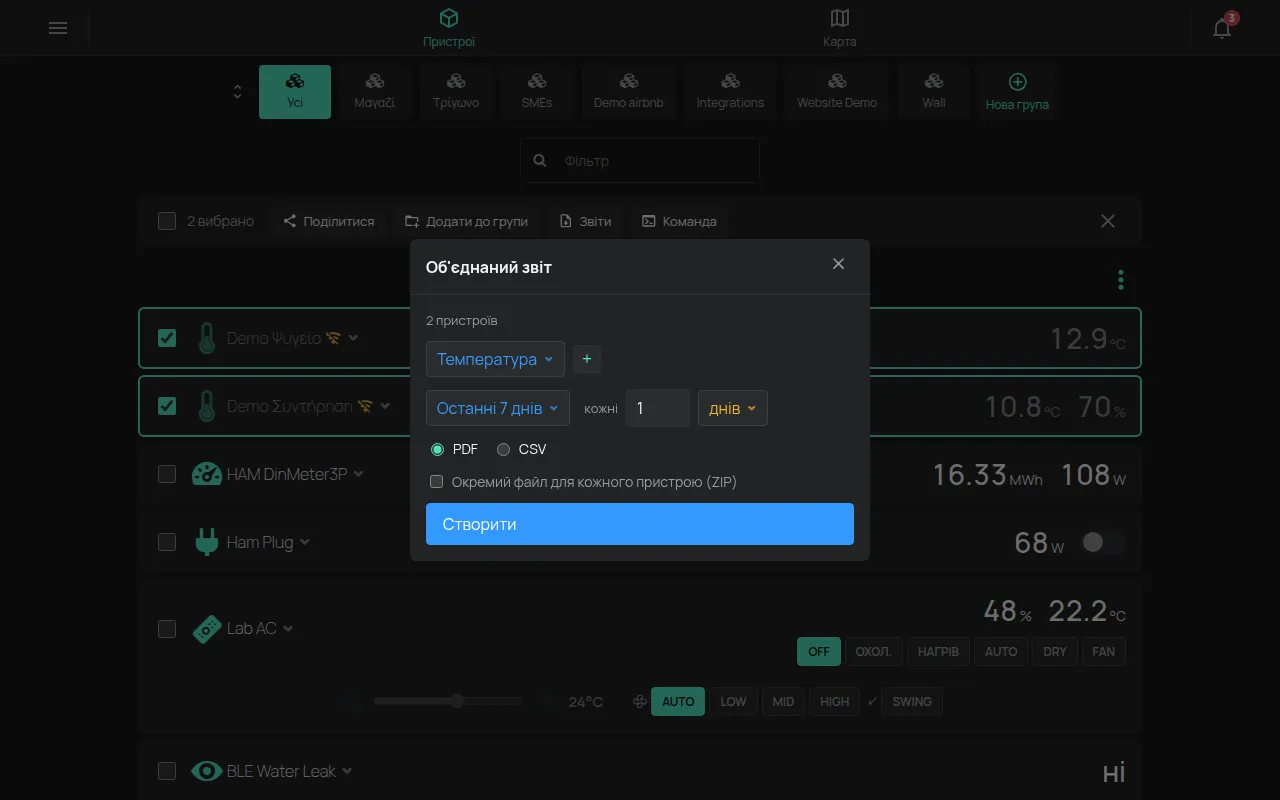Click the Lab AC remote icon

click(x=206, y=629)
